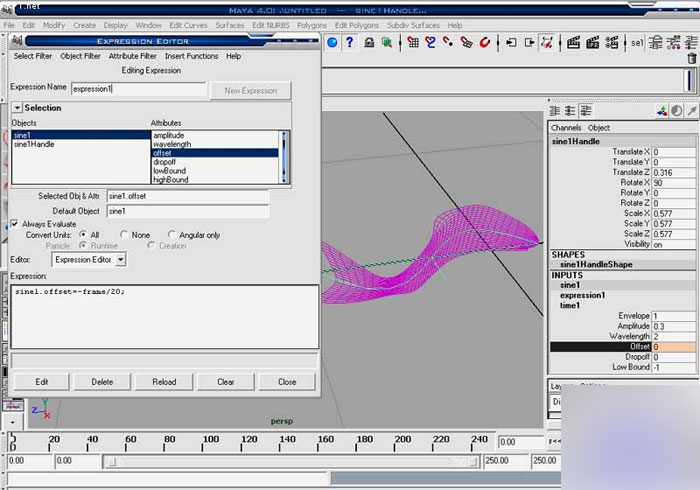The image size is (700, 490).
Task: Toggle the Always Evaluate checkbox
Action: click(x=15, y=224)
